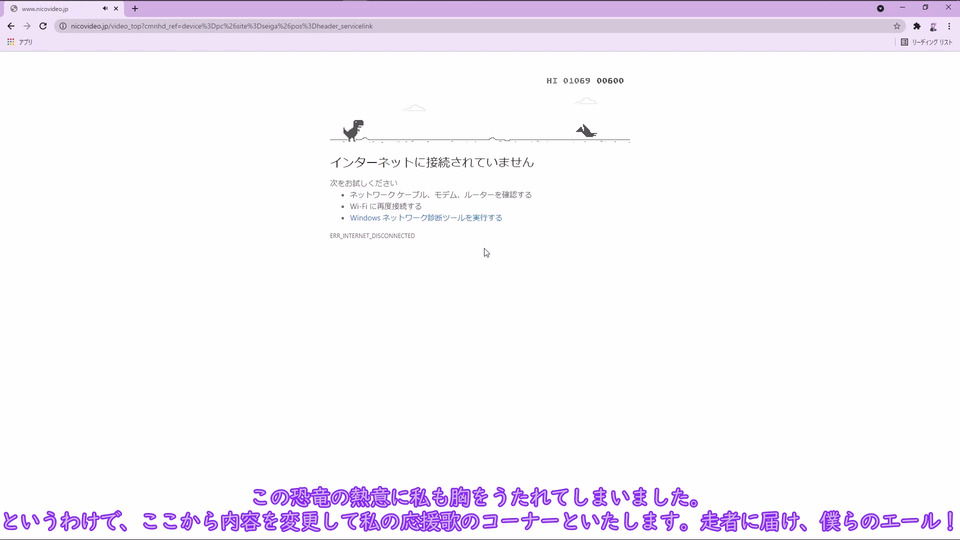960x540 pixels.
Task: Minimize the Chrome window
Action: 902,8
